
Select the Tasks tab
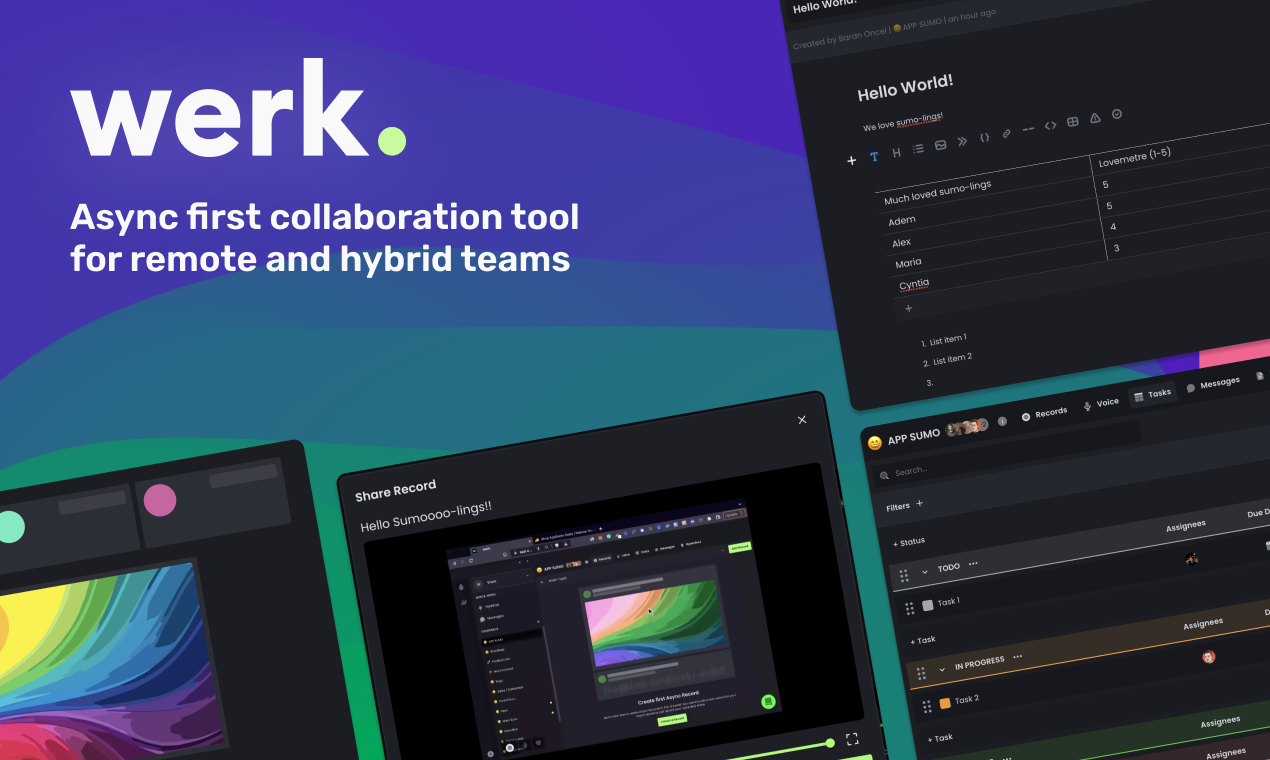coord(1153,395)
